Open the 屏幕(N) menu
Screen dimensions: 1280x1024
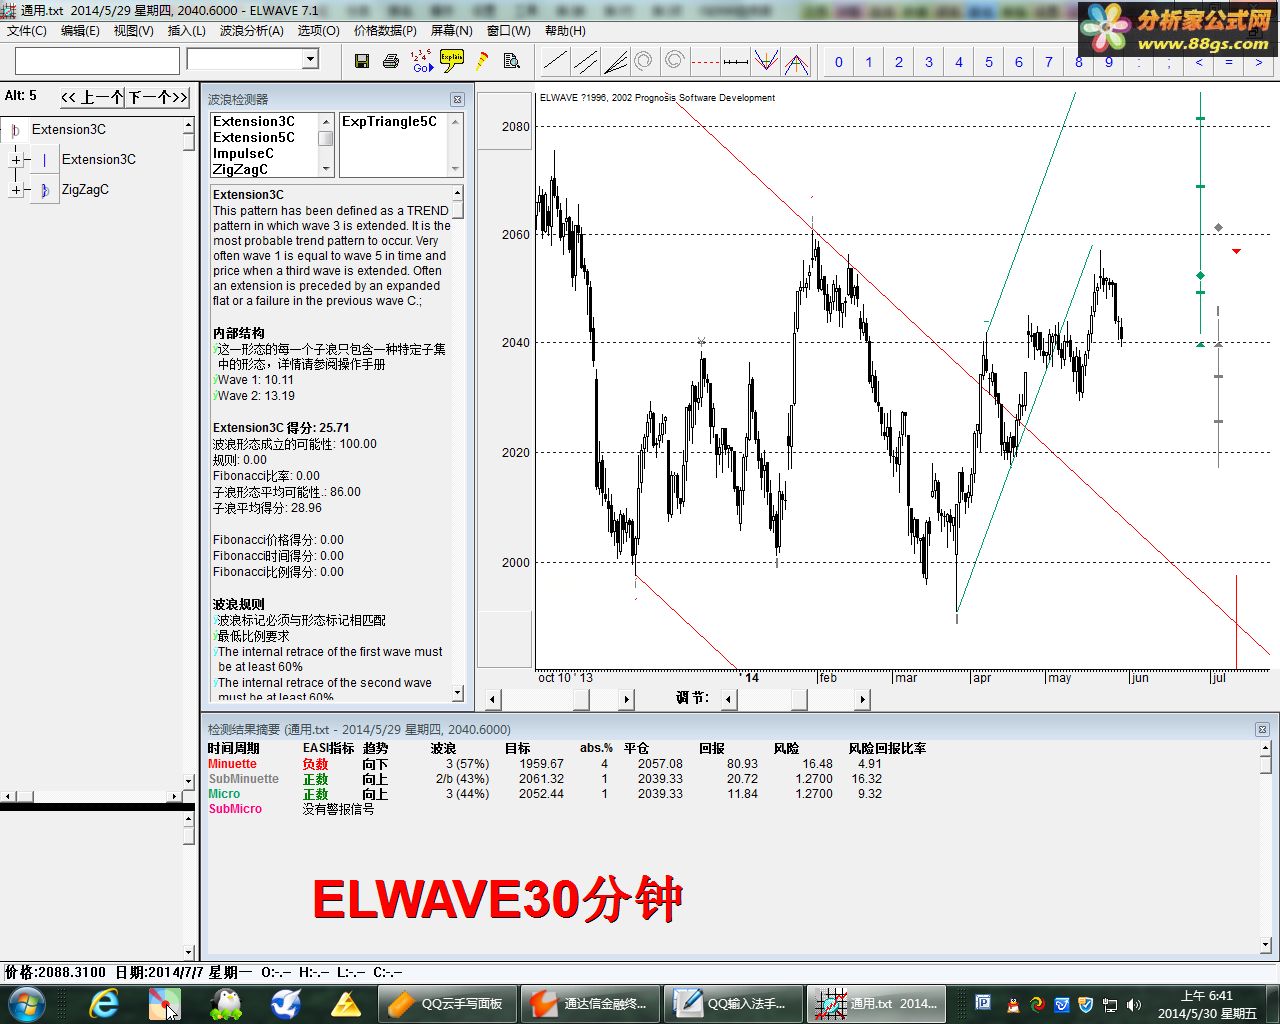[452, 31]
